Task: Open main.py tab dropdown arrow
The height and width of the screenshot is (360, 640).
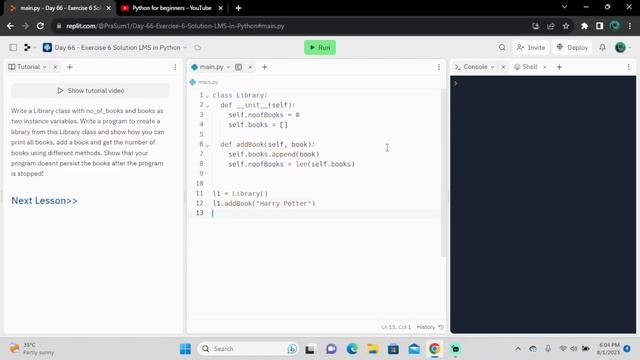Action: pos(228,67)
